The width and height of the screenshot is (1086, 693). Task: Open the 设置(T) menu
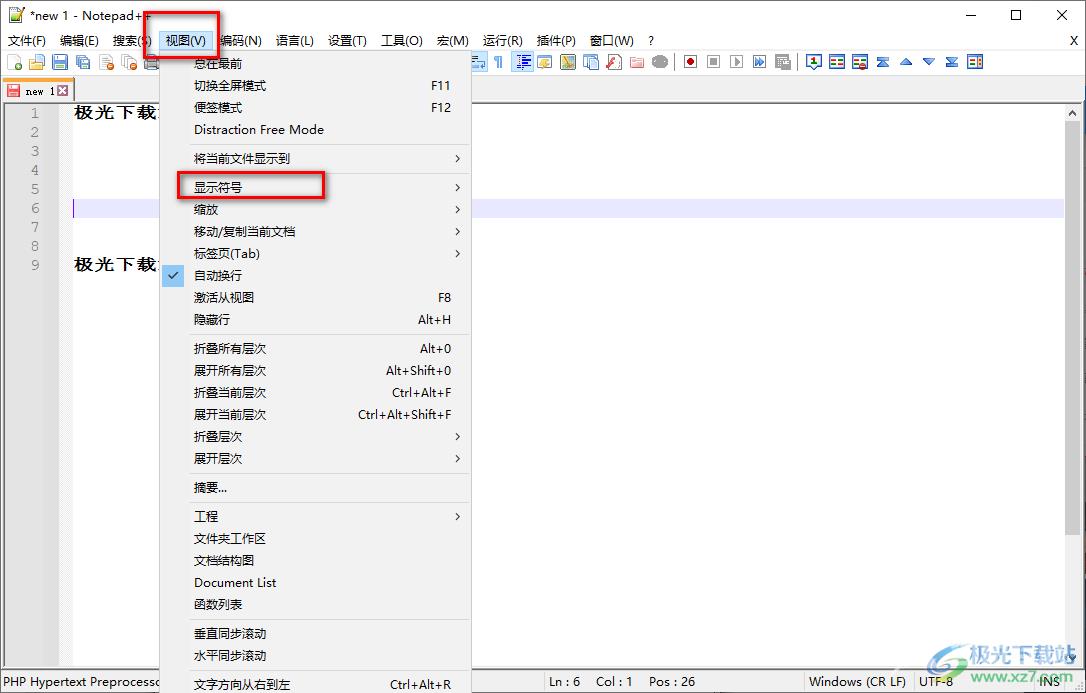(x=347, y=41)
